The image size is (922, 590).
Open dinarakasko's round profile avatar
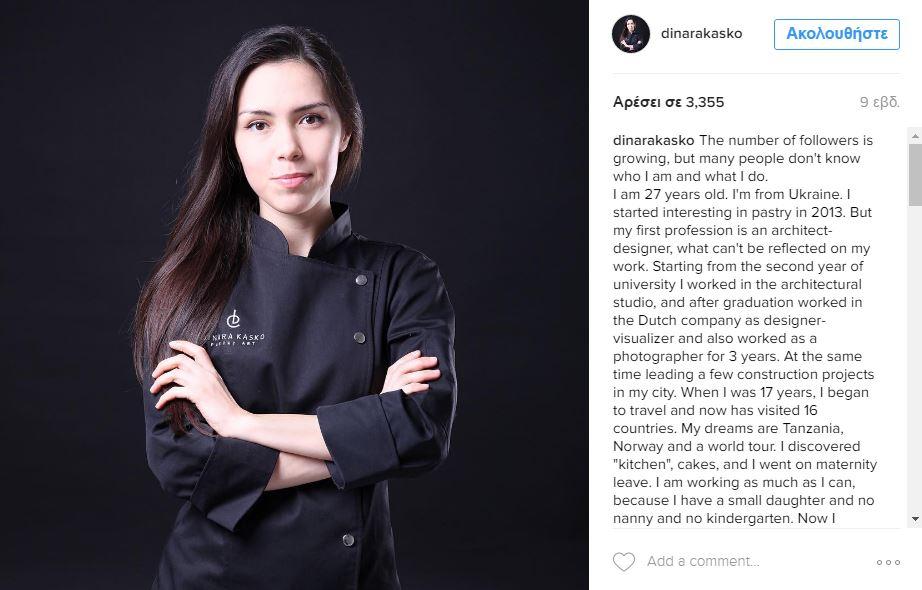point(631,34)
